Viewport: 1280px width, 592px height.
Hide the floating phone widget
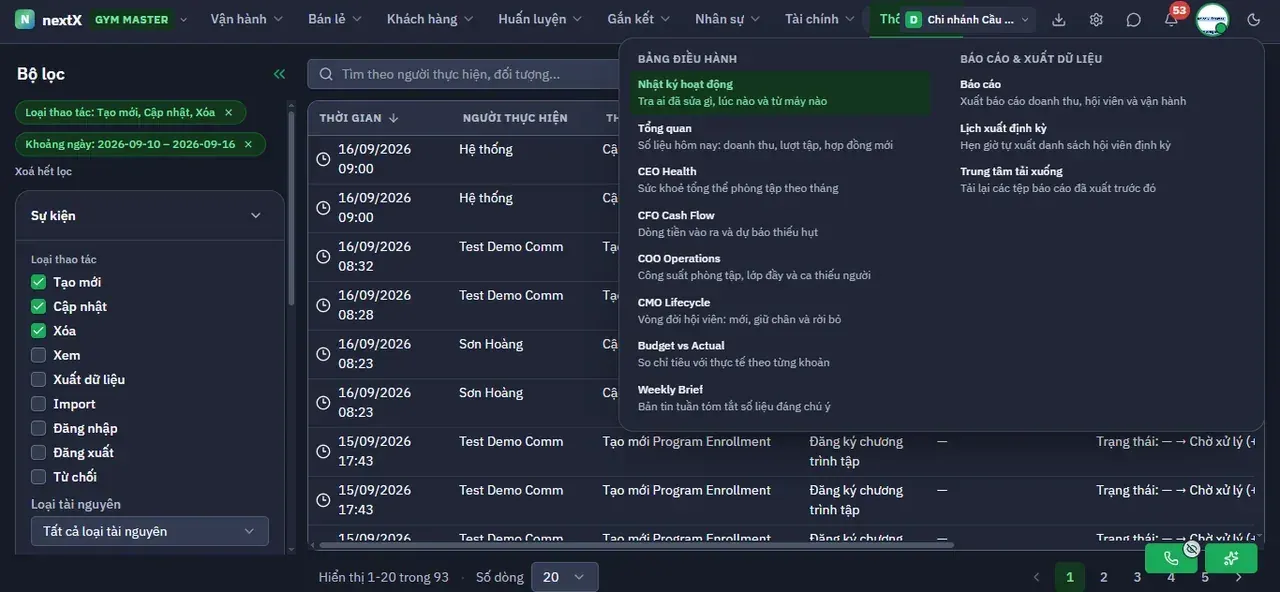1192,548
